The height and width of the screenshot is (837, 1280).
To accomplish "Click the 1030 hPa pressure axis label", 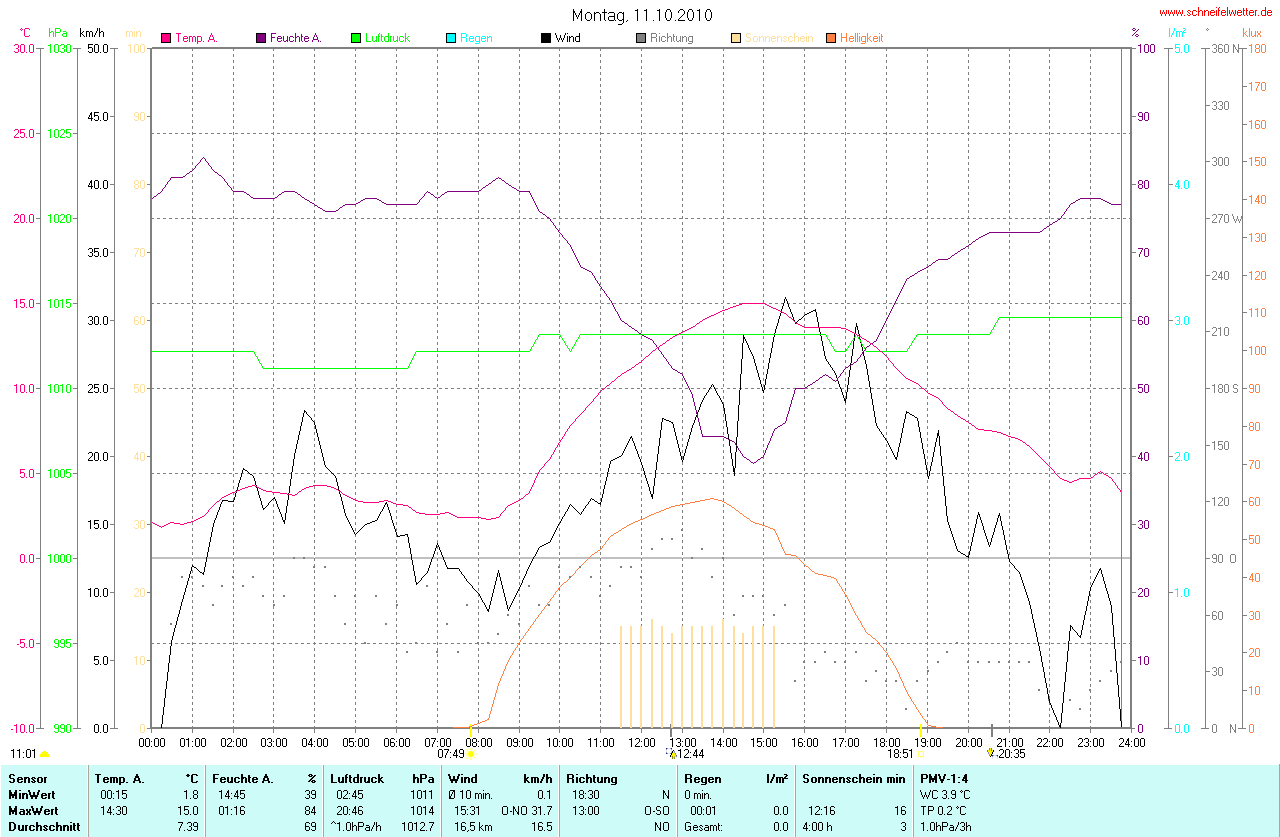I will coord(59,48).
